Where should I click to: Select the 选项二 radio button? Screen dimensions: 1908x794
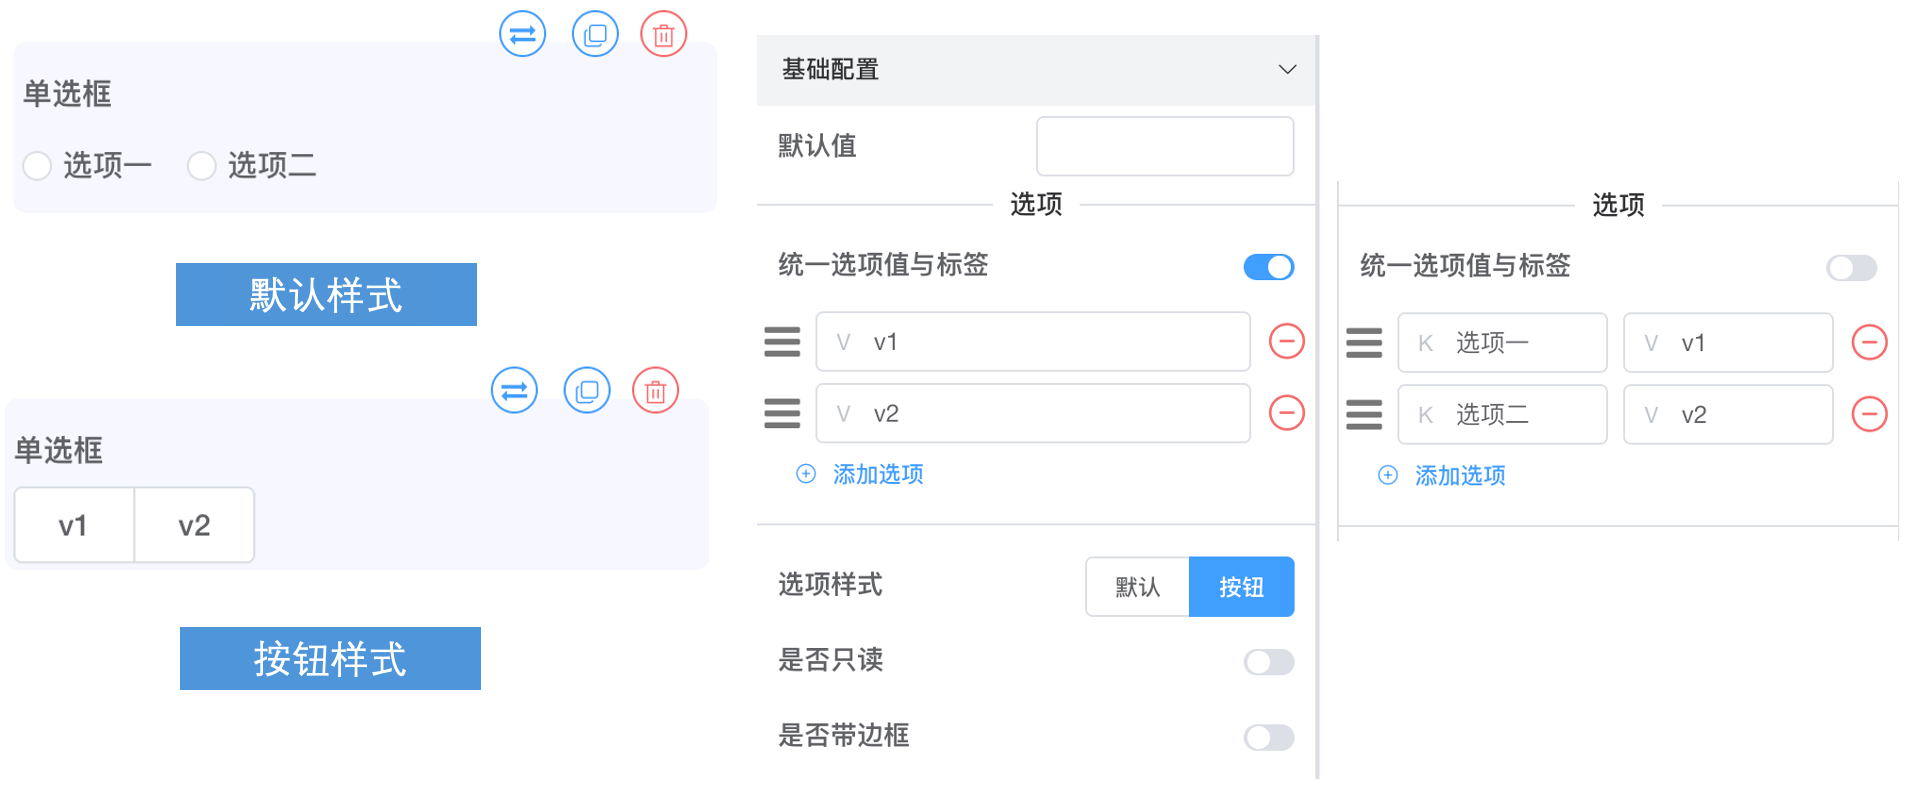[202, 165]
